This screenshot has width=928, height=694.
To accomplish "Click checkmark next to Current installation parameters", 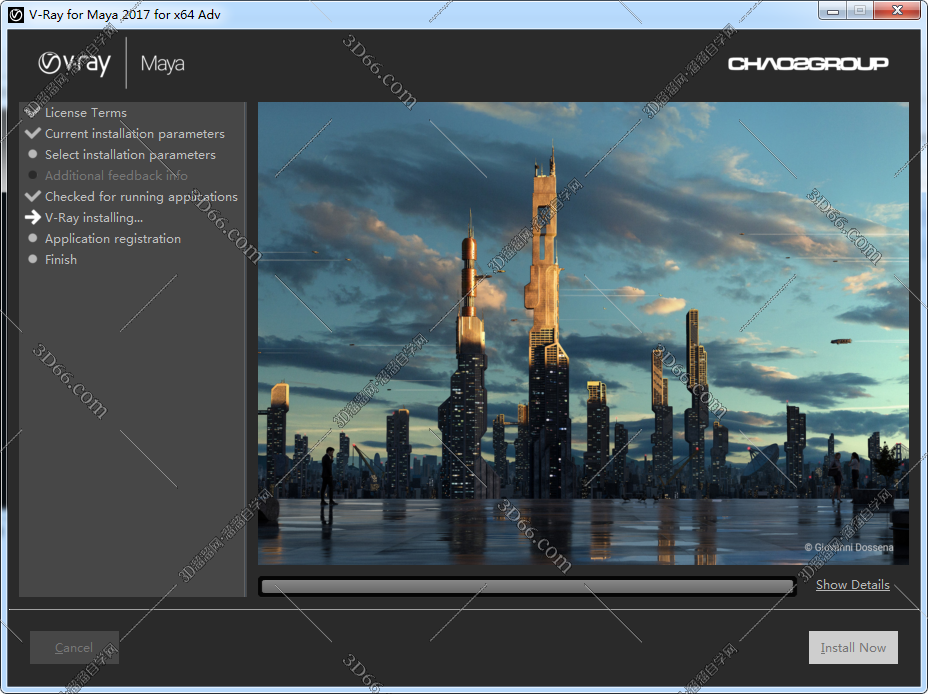I will (33, 133).
